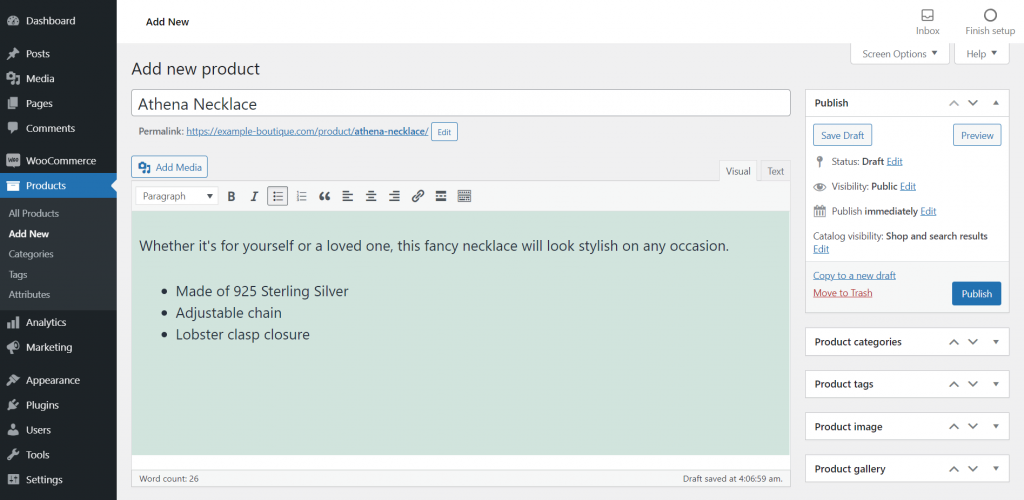Apply blockquote formatting
The width and height of the screenshot is (1024, 500).
(324, 197)
